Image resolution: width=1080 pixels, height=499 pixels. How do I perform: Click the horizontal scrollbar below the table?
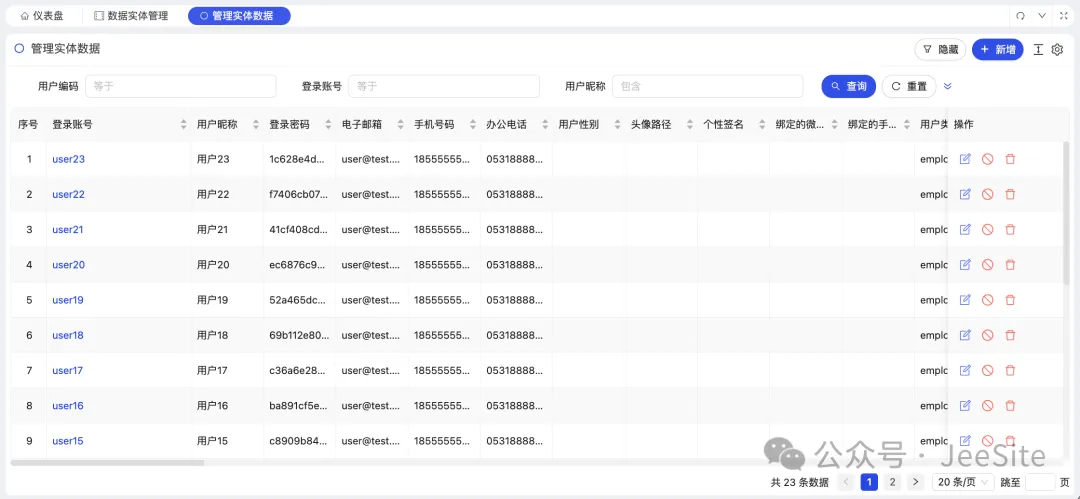coord(107,463)
